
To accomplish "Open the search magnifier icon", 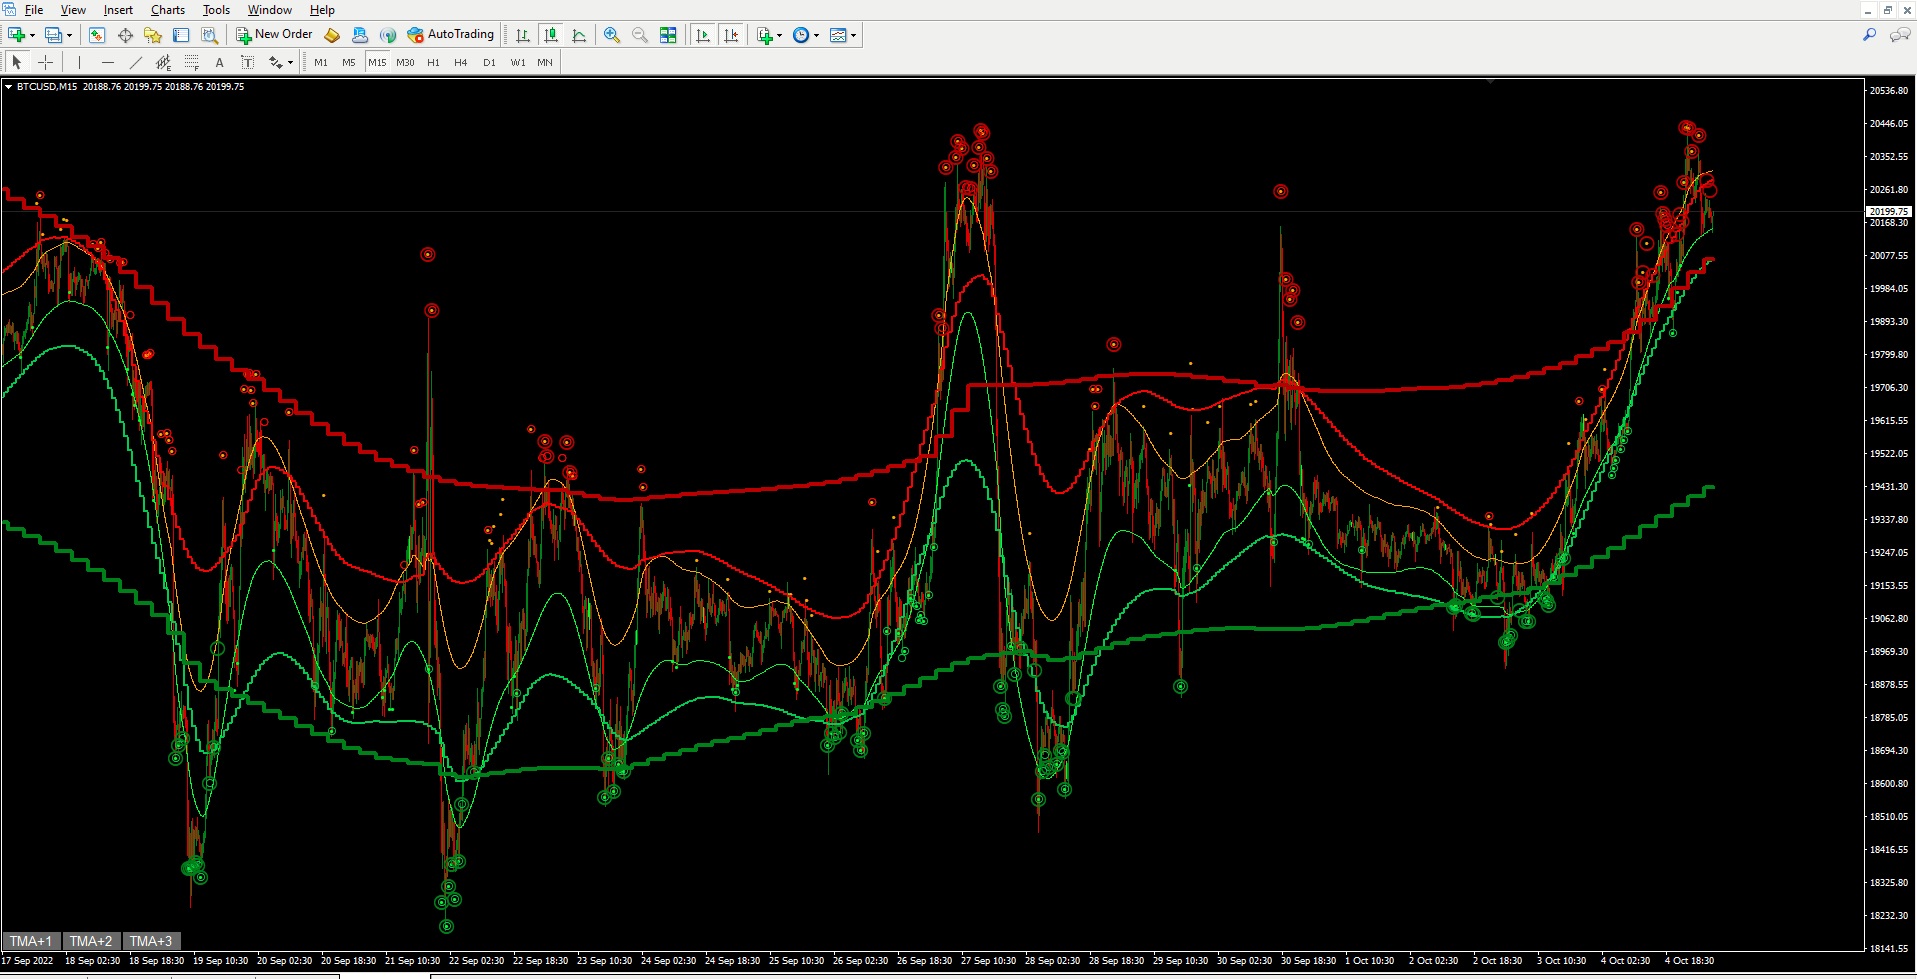I will tap(1869, 35).
